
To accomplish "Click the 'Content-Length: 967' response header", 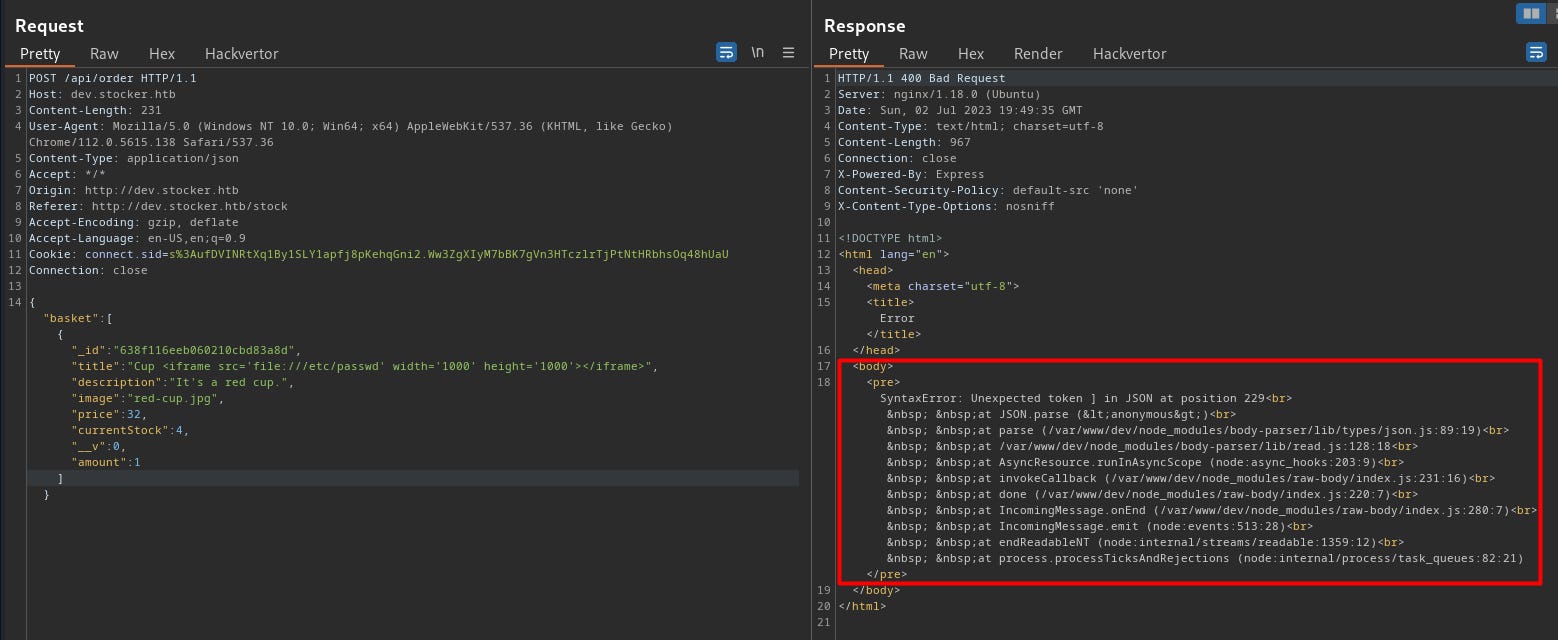I will [x=904, y=142].
